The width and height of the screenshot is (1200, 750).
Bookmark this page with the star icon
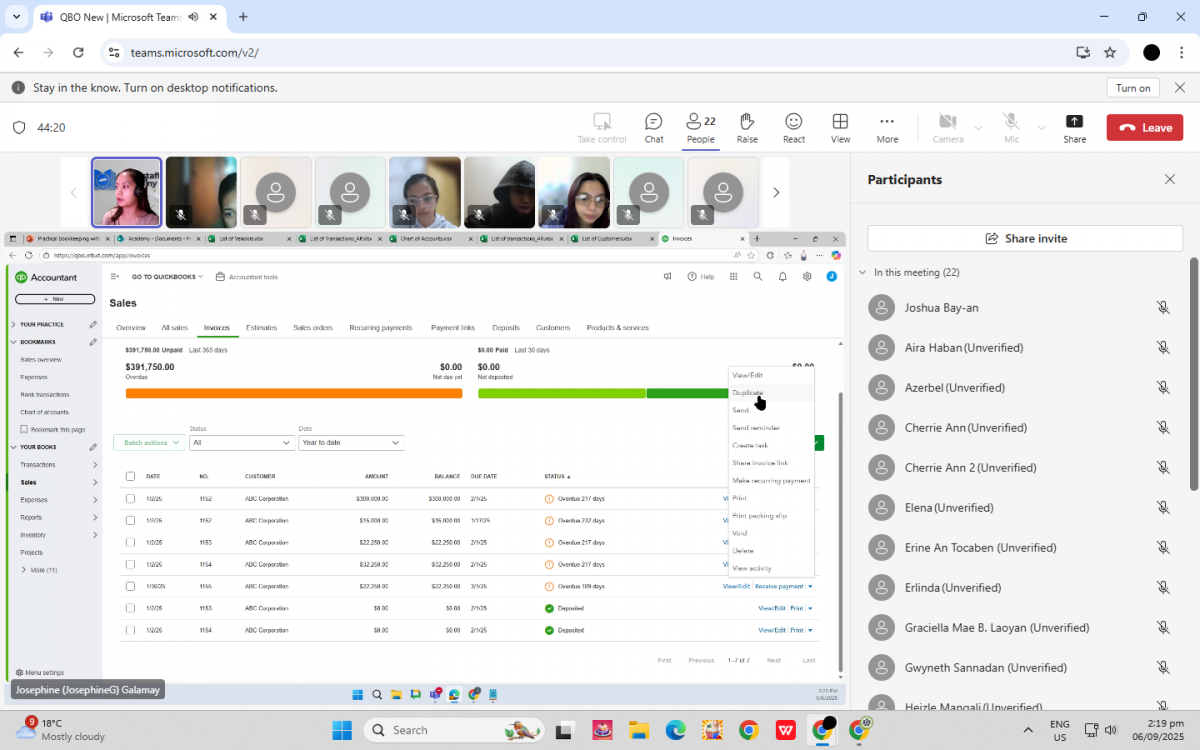pyautogui.click(x=1110, y=53)
